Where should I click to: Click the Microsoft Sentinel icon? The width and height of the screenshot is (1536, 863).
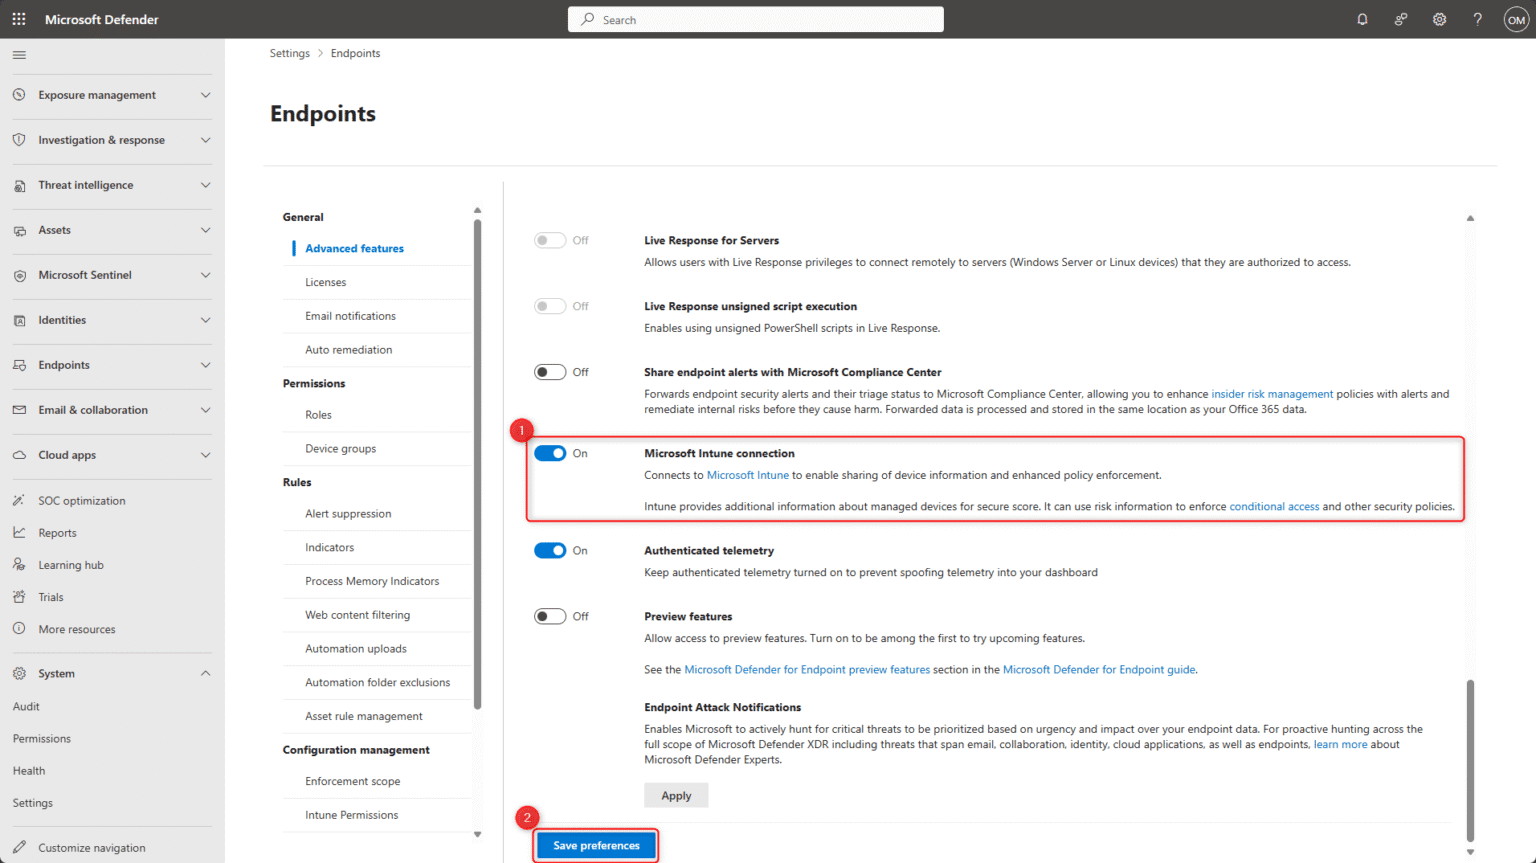coord(19,275)
